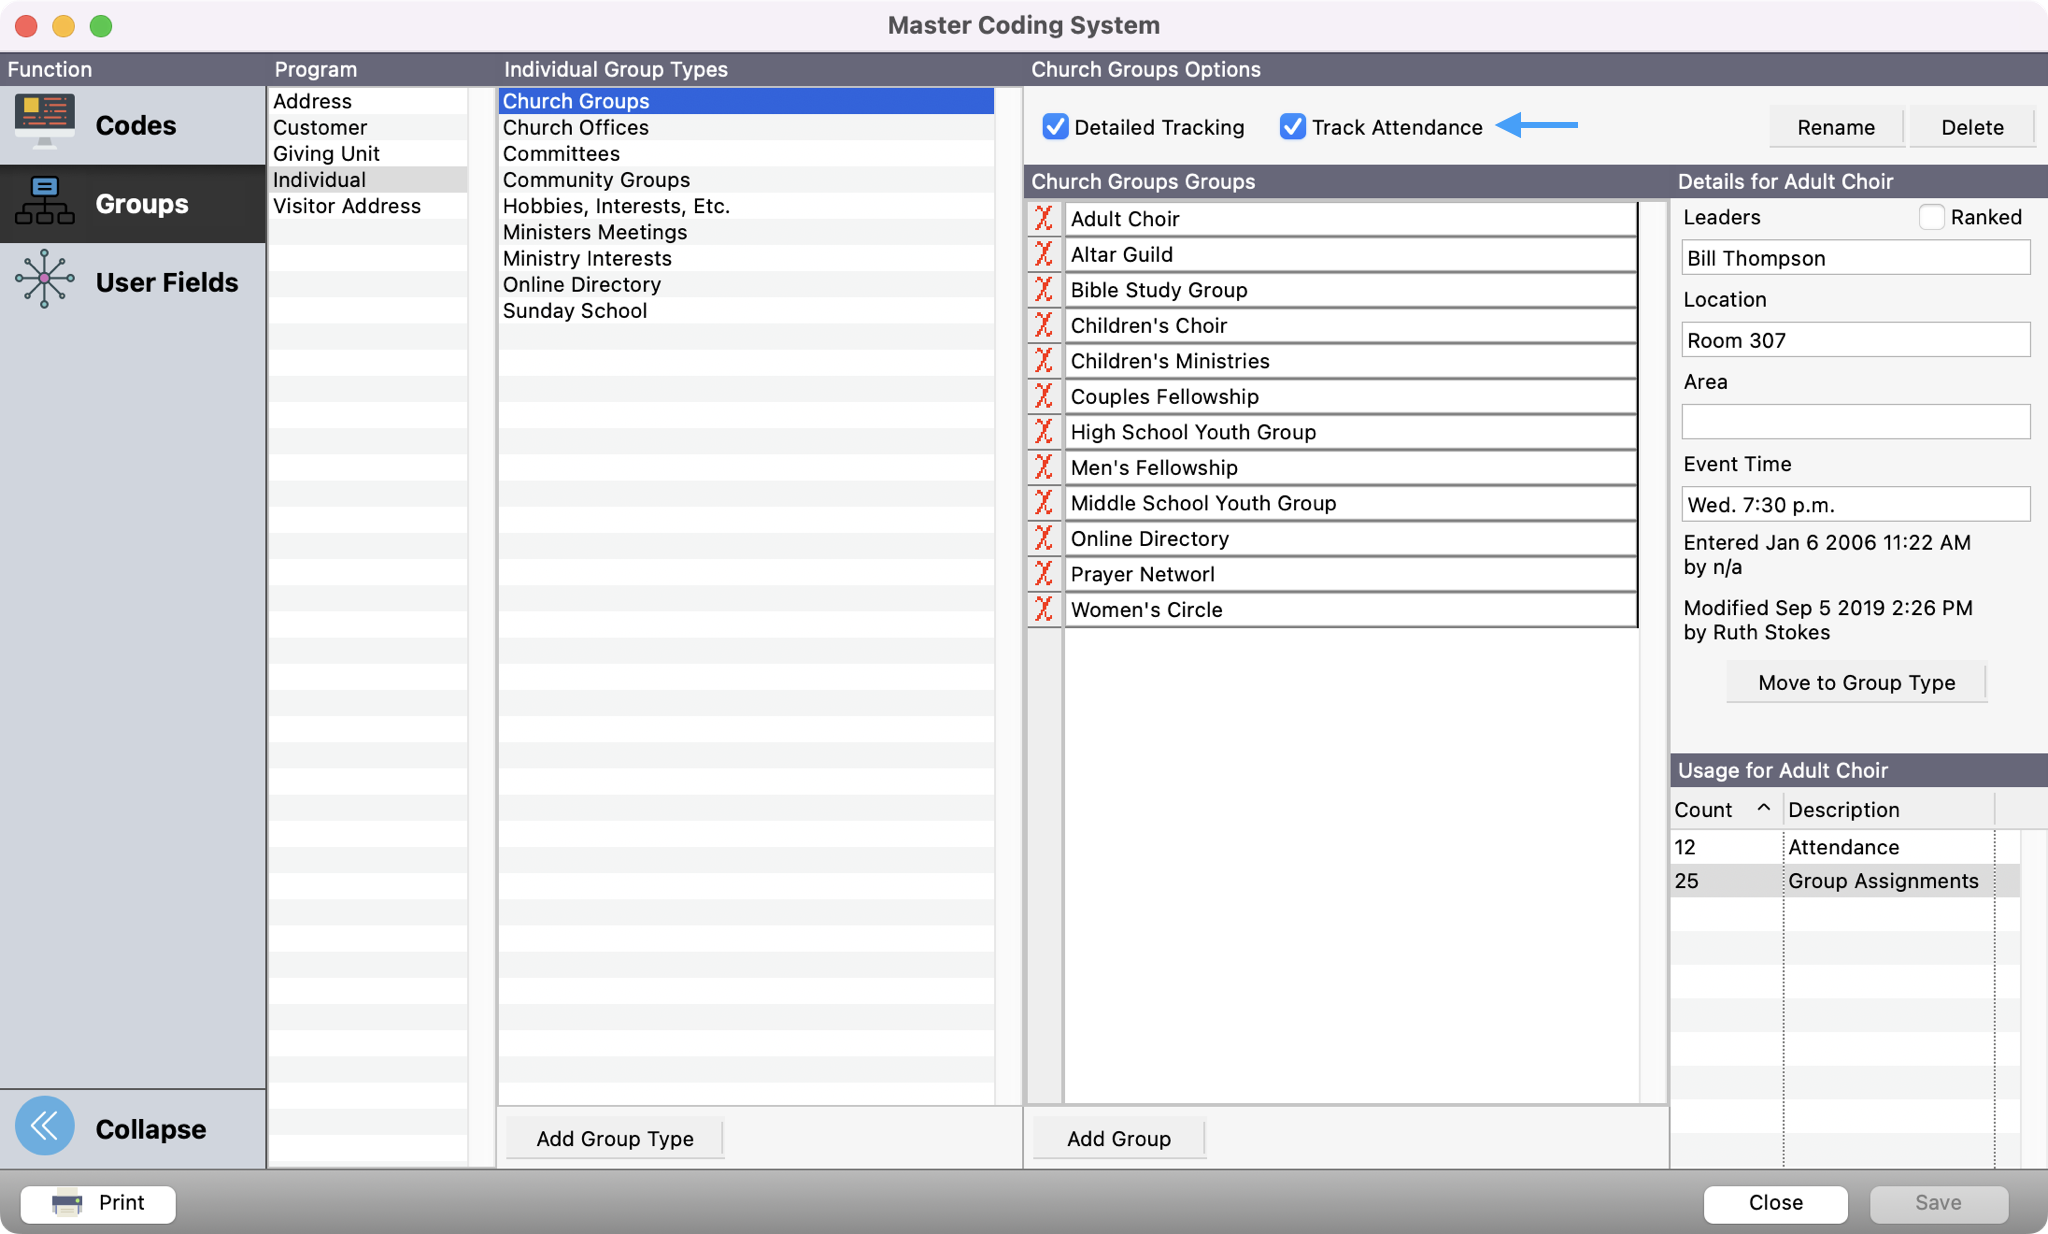Click red X beside Prayer Networl

[x=1043, y=573]
